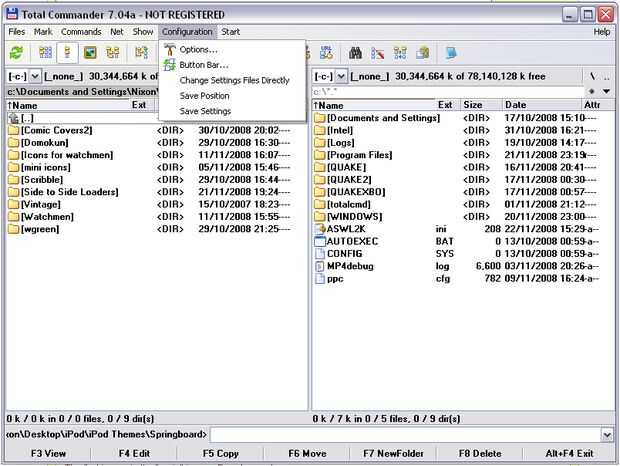Sort left panel by Ext column
The image size is (620, 466).
point(142,105)
